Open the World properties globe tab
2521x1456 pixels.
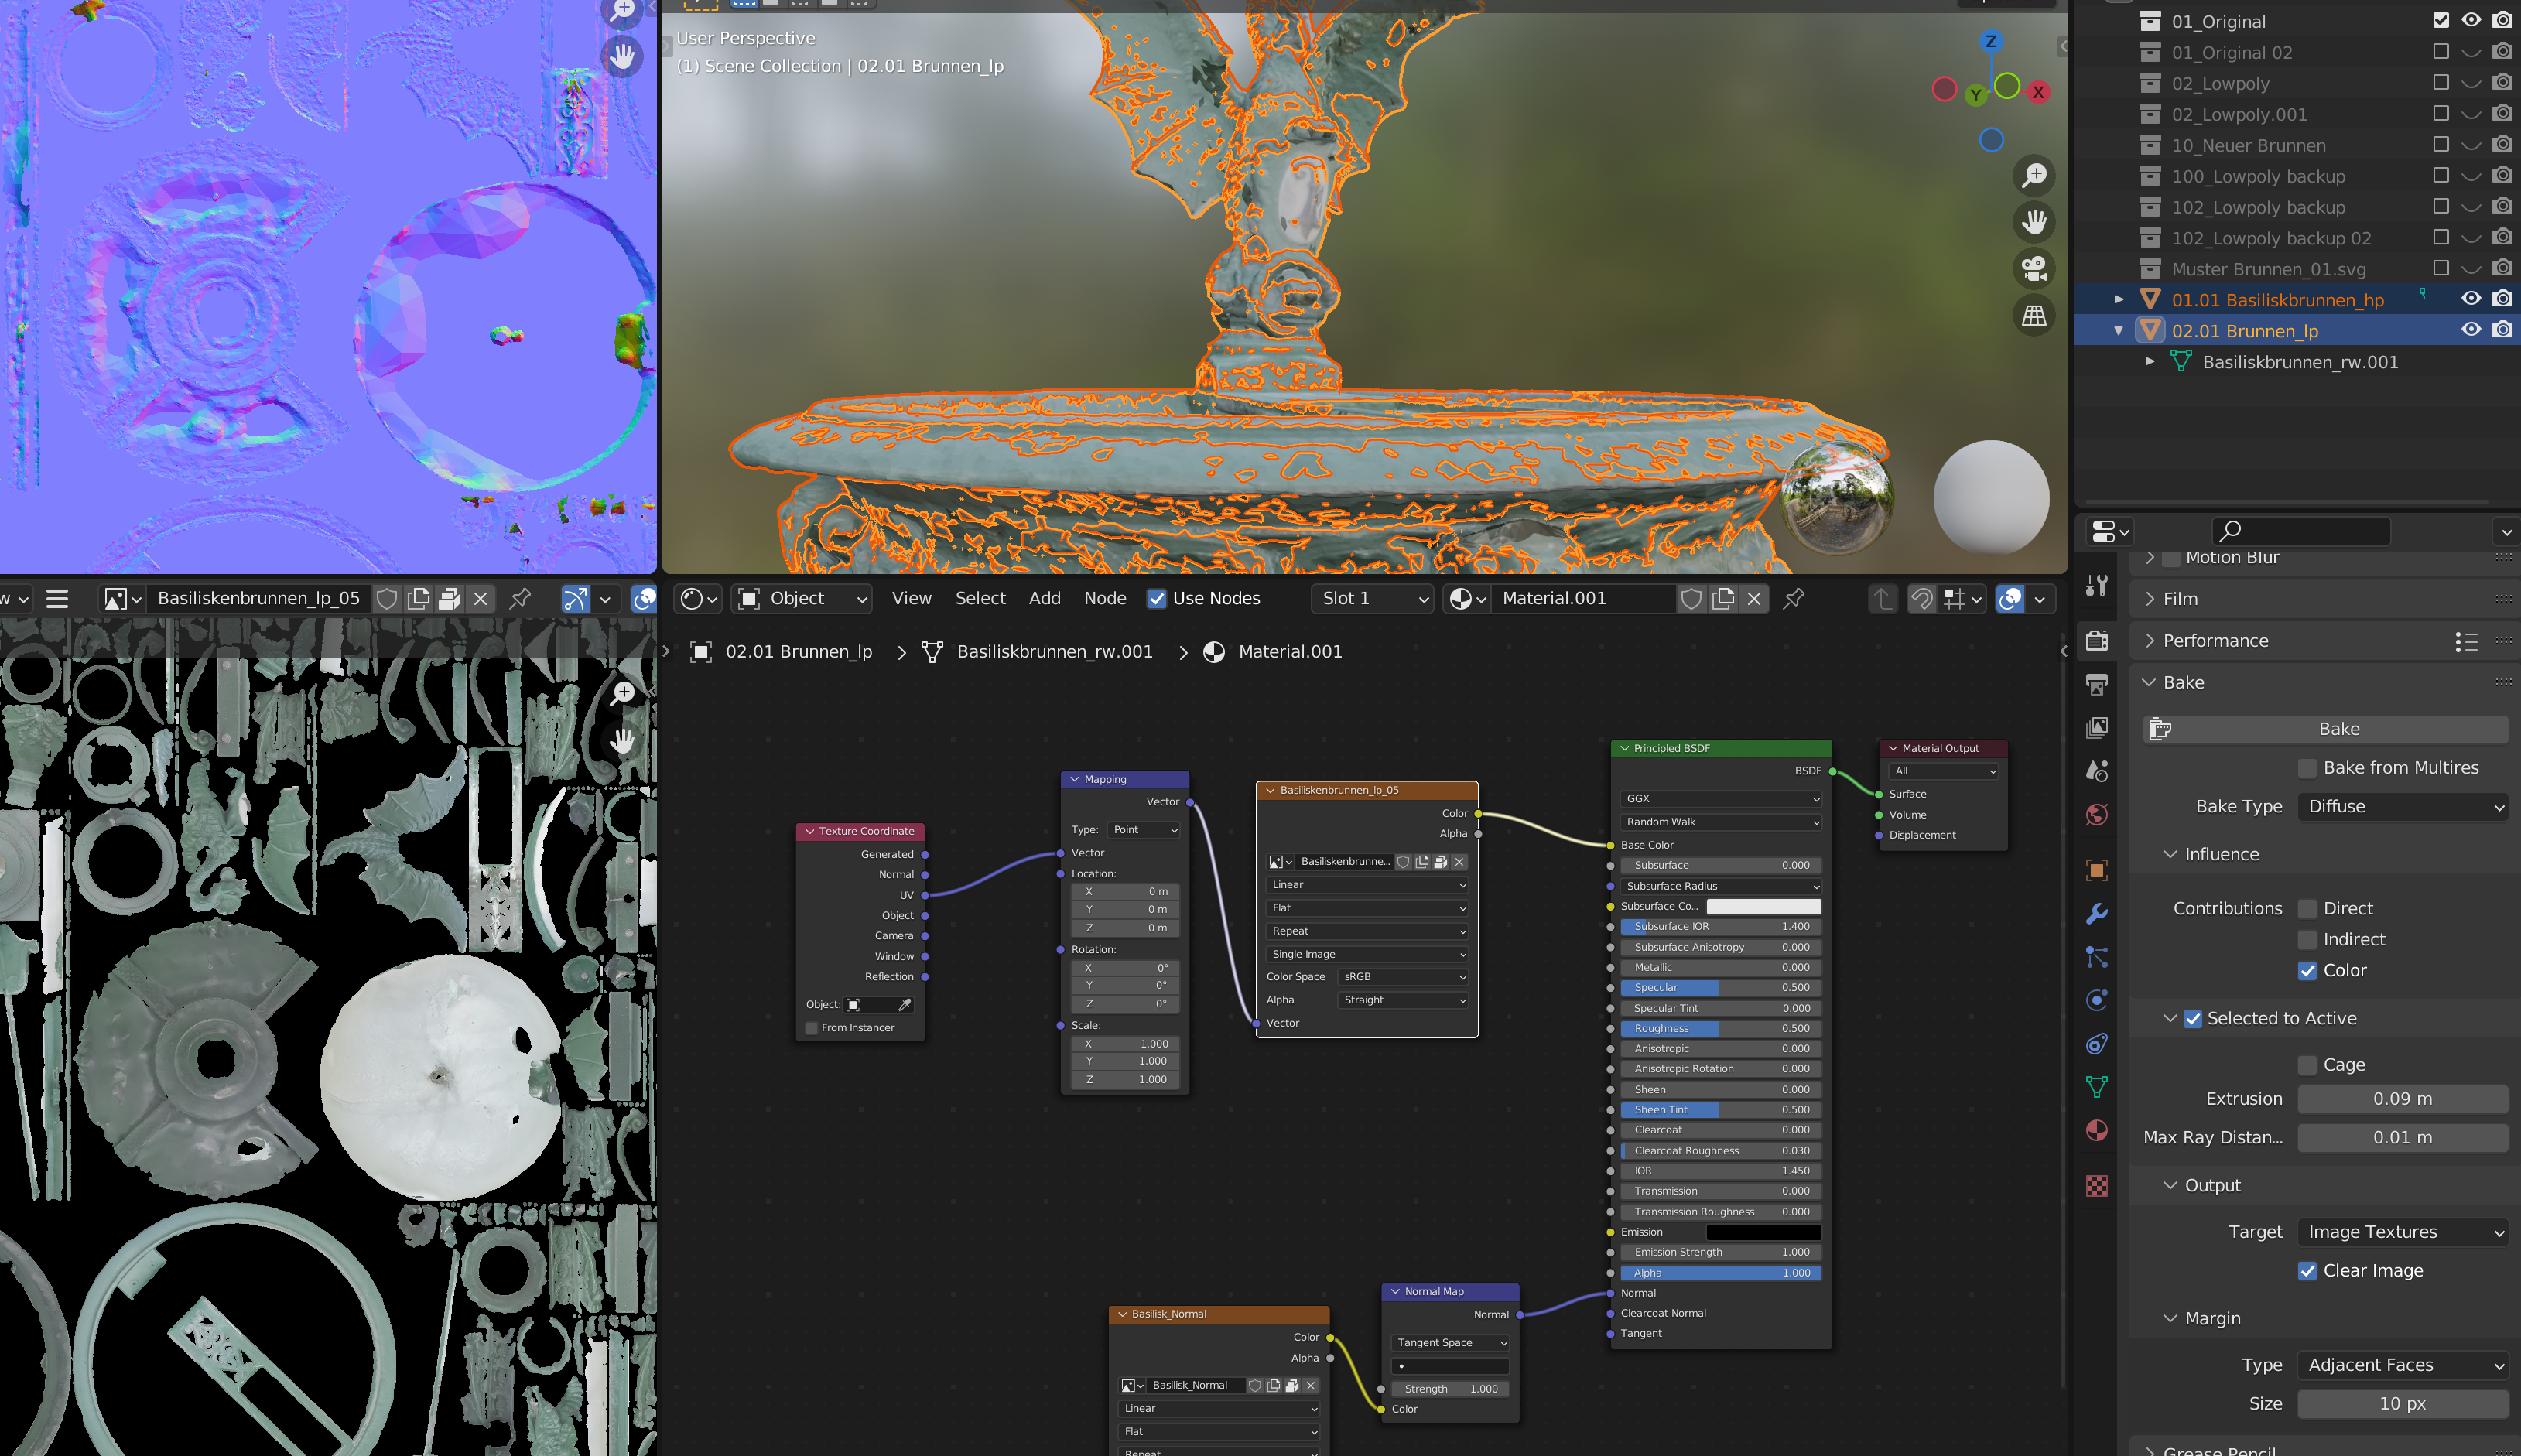(2097, 815)
